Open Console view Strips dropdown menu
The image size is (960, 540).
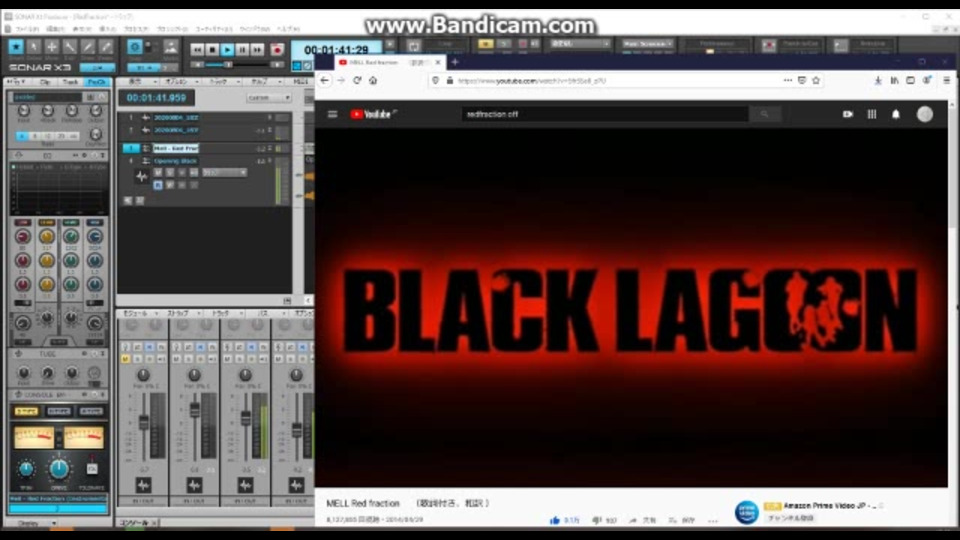[x=183, y=313]
